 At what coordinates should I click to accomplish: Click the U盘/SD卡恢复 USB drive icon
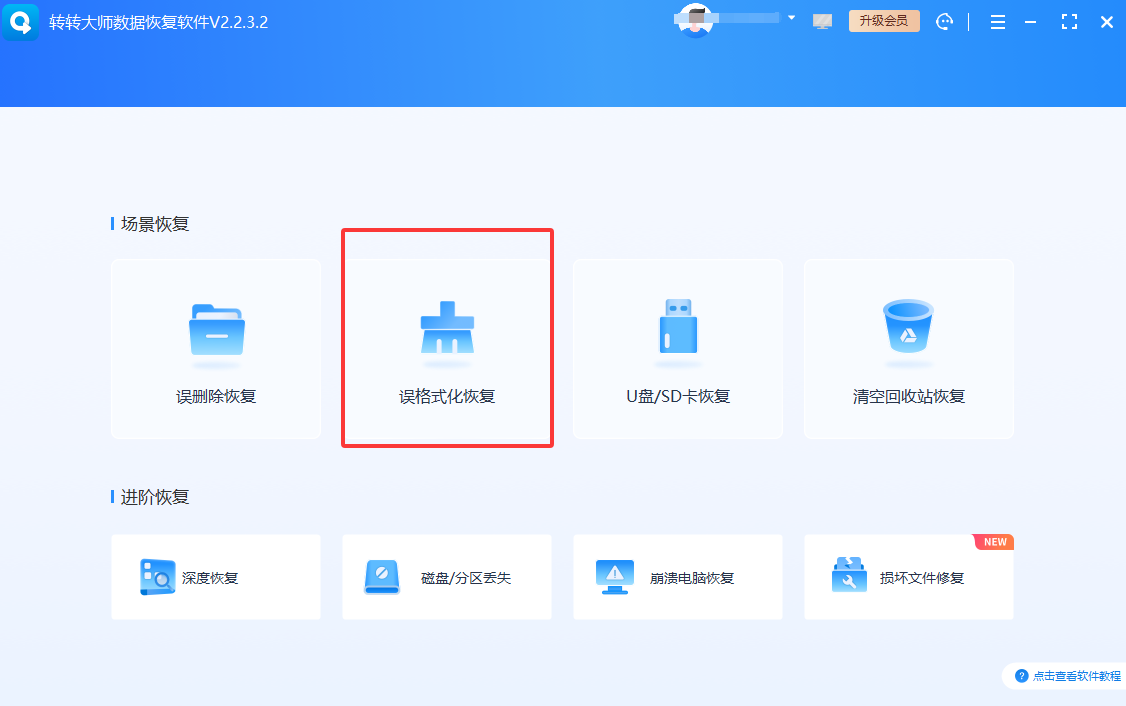678,326
